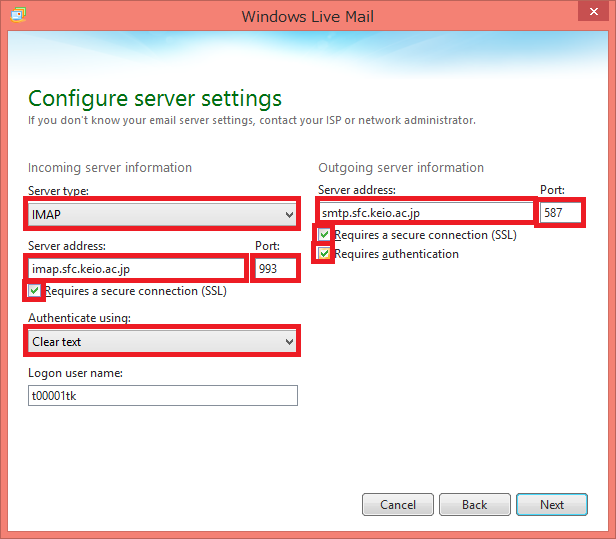Uncheck outgoing server SSL secure connection checkbox

click(x=324, y=235)
